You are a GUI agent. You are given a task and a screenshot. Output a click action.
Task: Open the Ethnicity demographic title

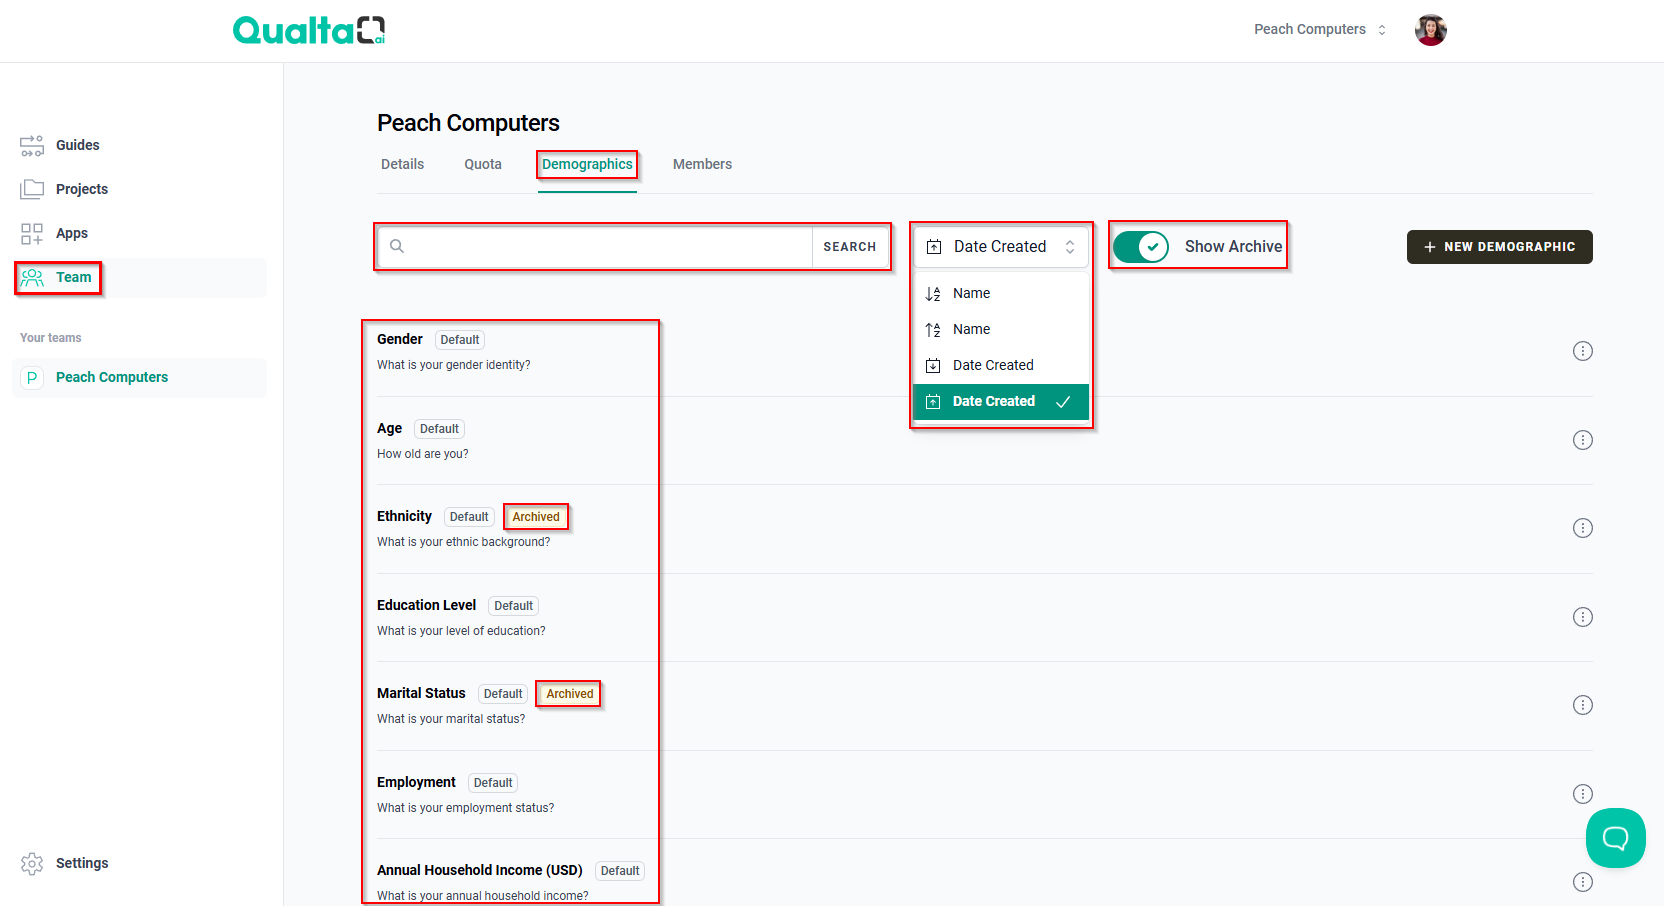point(404,516)
